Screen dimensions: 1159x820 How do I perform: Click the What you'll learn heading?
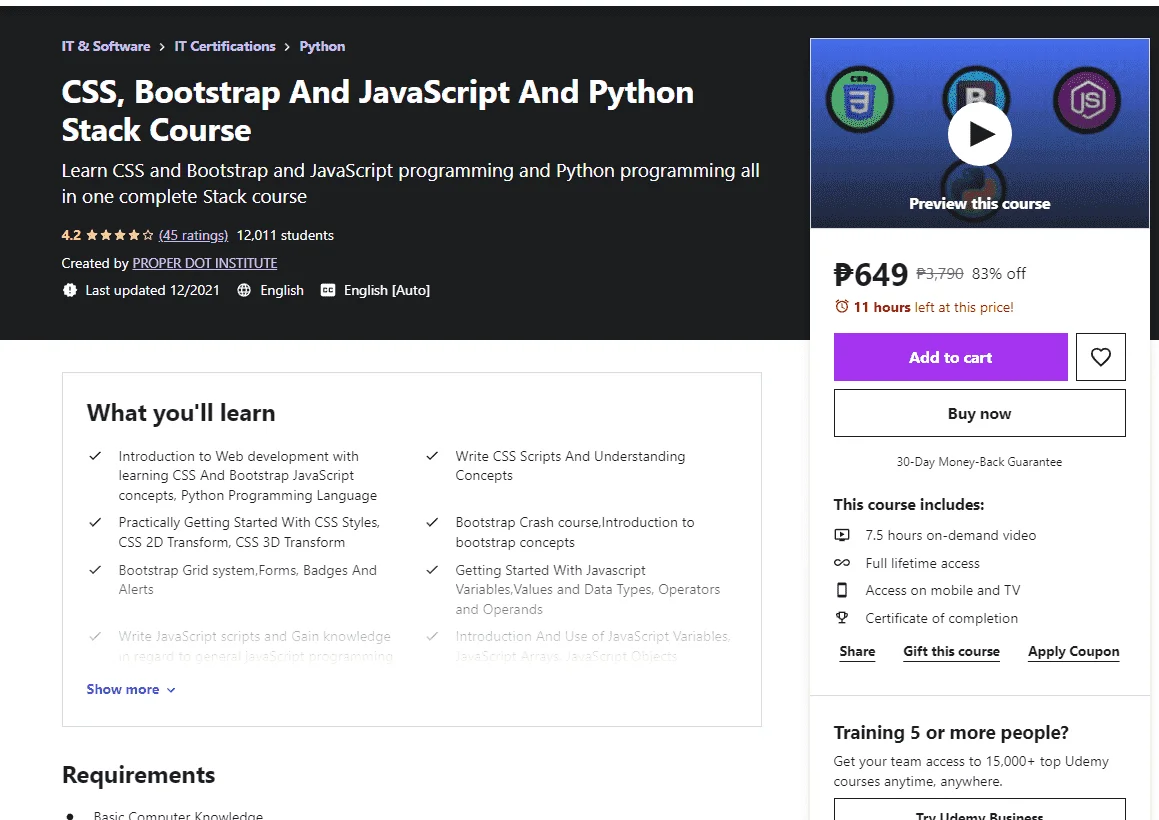tap(181, 413)
